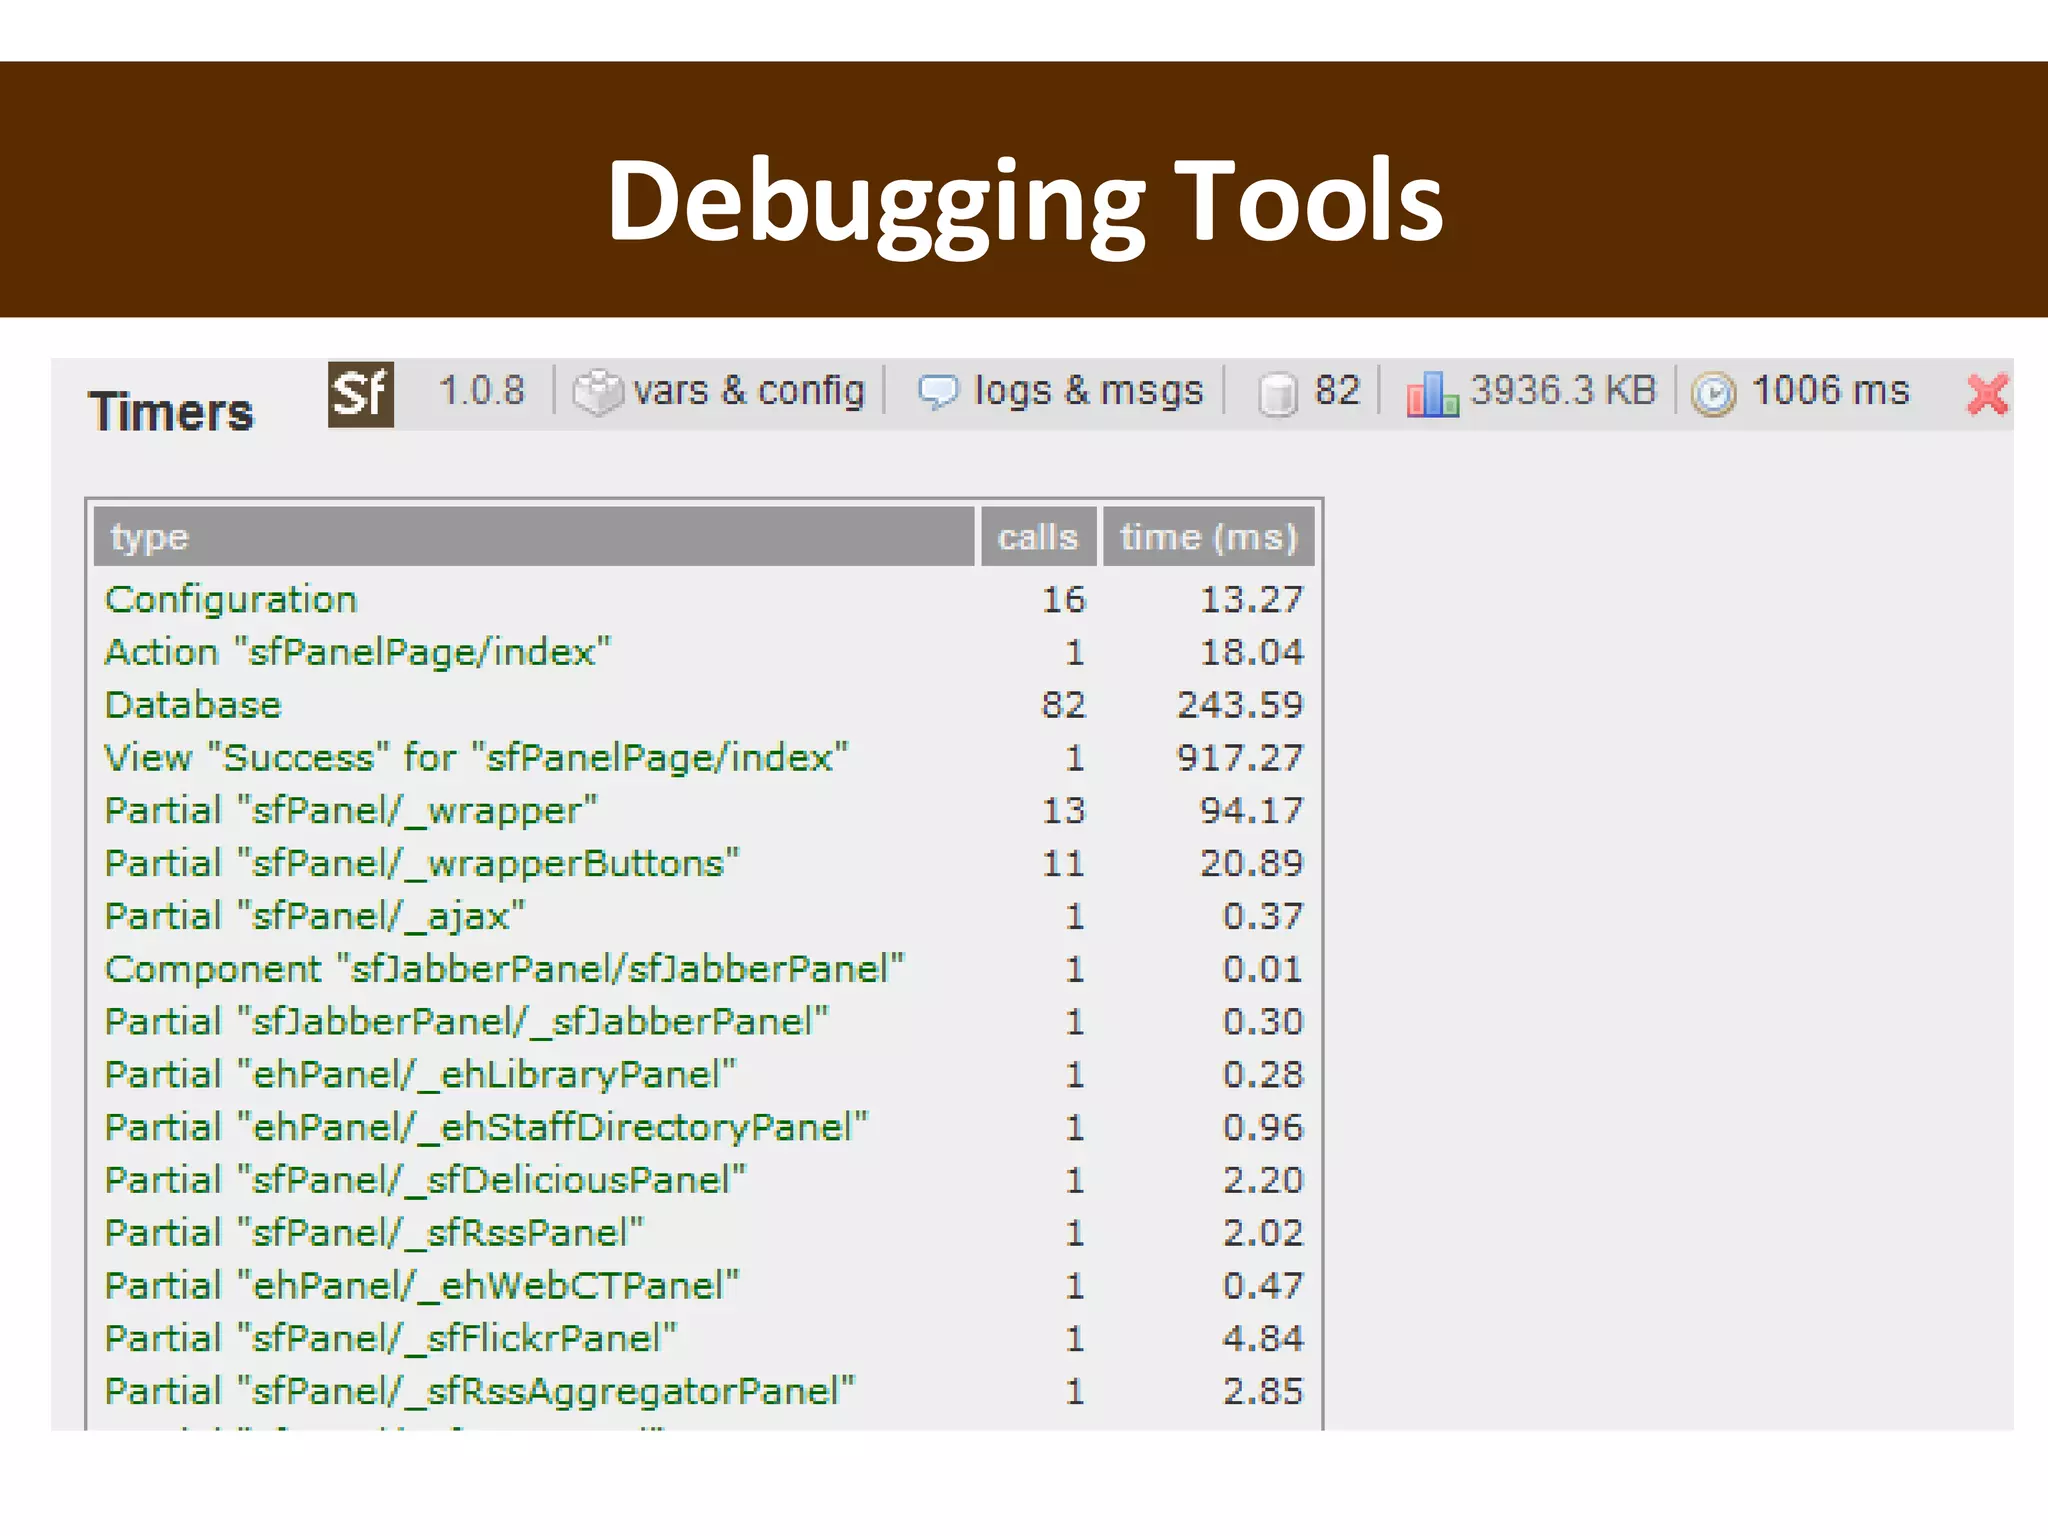Screen dimensions: 2048x1536
Task: Select the Action "sfPanelPage/index" row
Action: 704,652
